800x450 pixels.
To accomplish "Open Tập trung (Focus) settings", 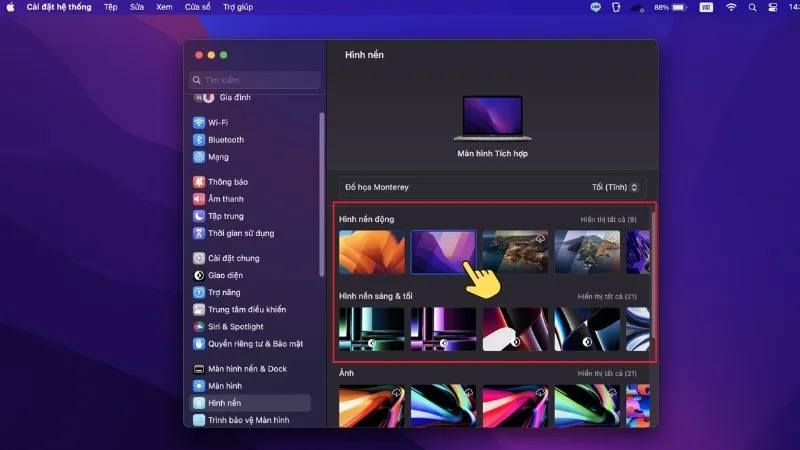I will coord(225,216).
